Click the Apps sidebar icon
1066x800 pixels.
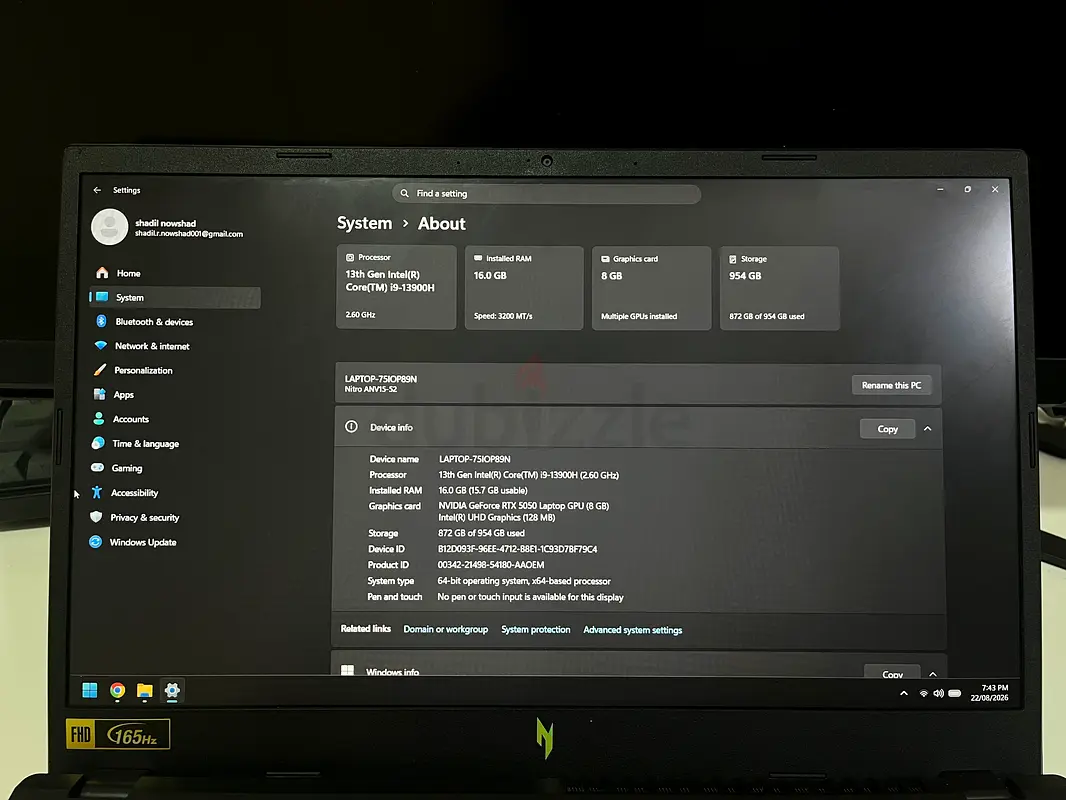tap(99, 394)
